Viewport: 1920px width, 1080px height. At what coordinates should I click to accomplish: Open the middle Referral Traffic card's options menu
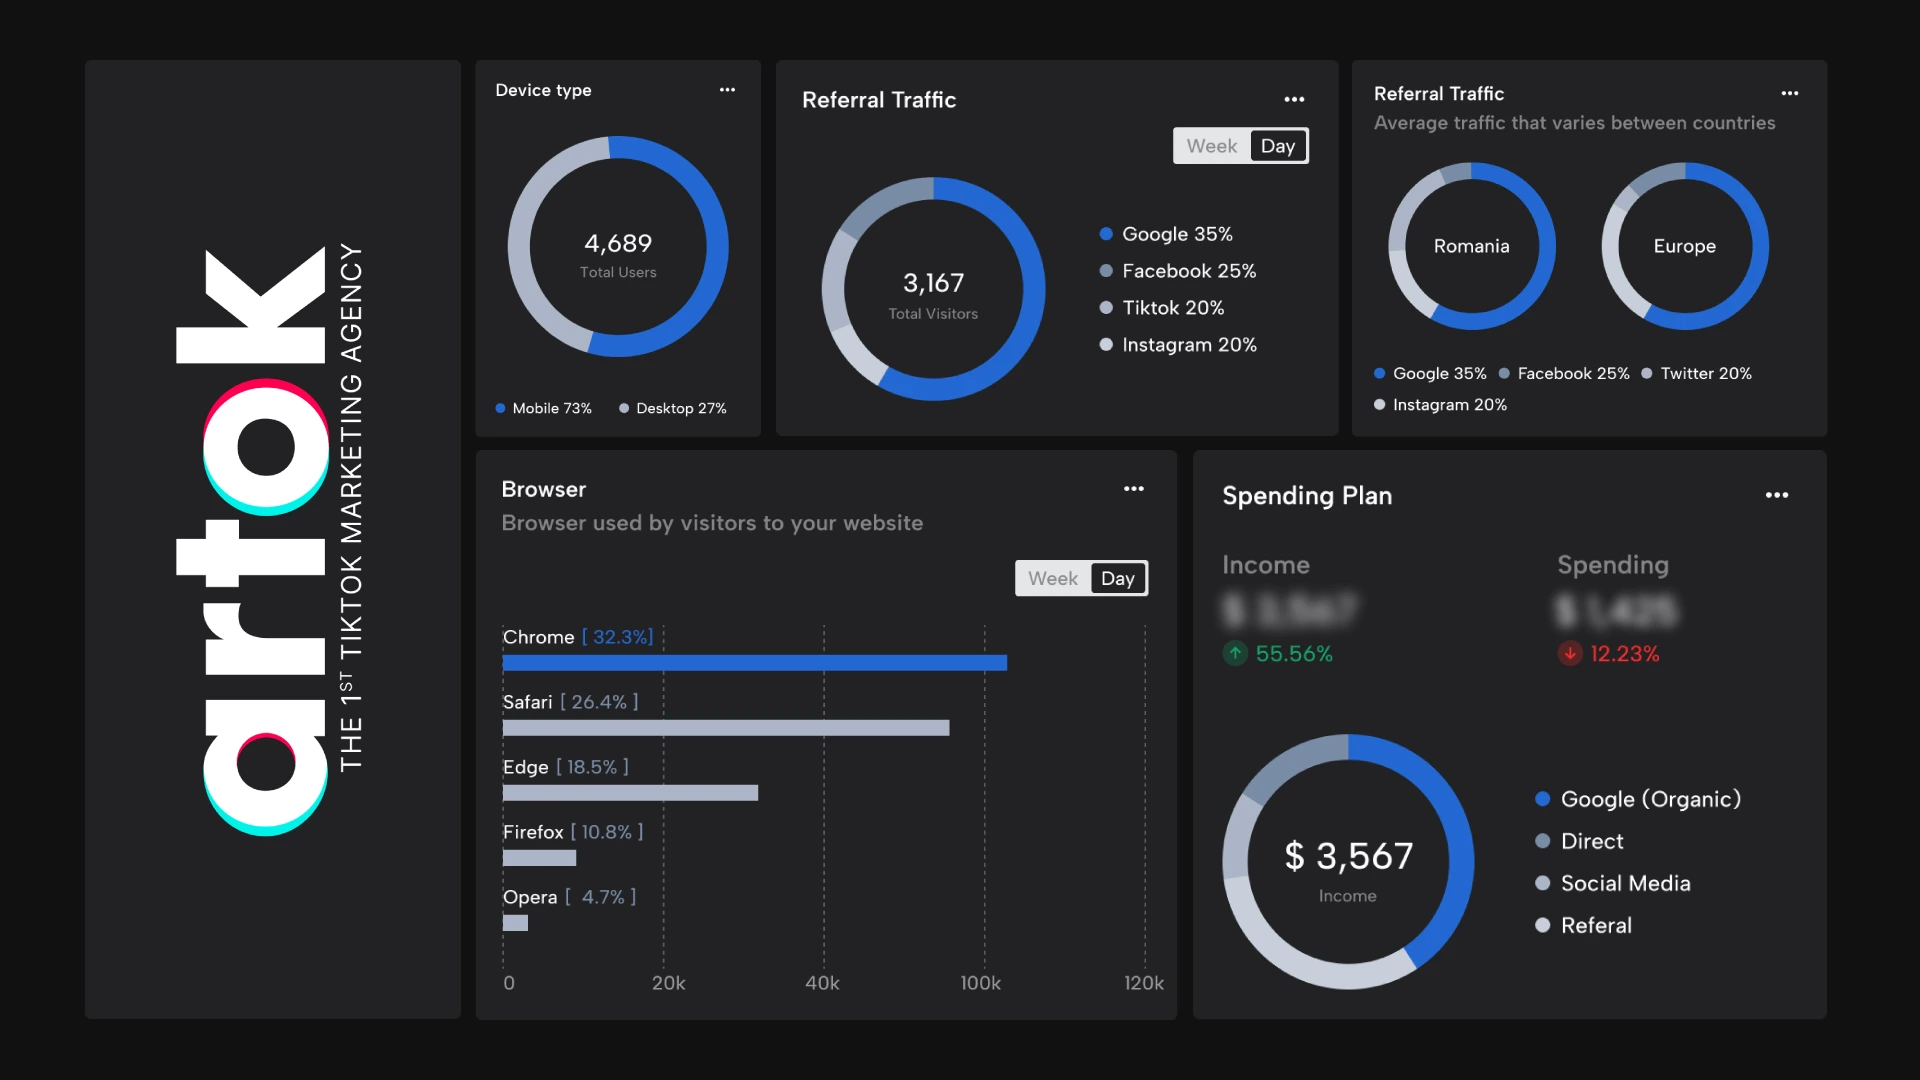click(x=1294, y=100)
